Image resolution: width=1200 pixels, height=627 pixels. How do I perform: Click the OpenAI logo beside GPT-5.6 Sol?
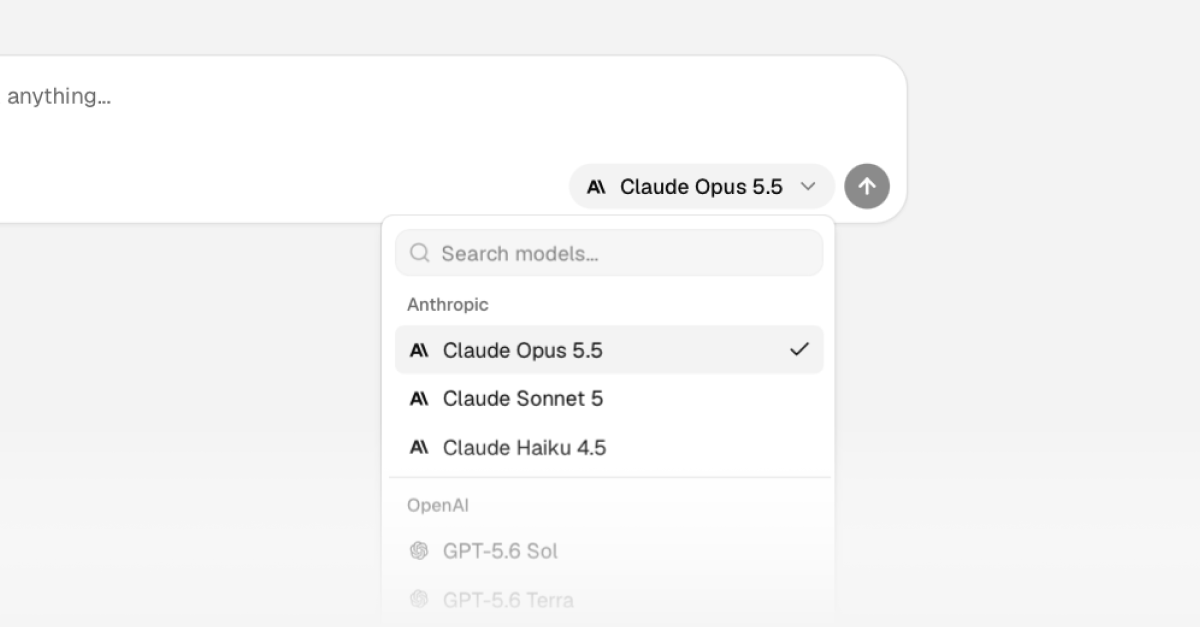click(x=419, y=551)
